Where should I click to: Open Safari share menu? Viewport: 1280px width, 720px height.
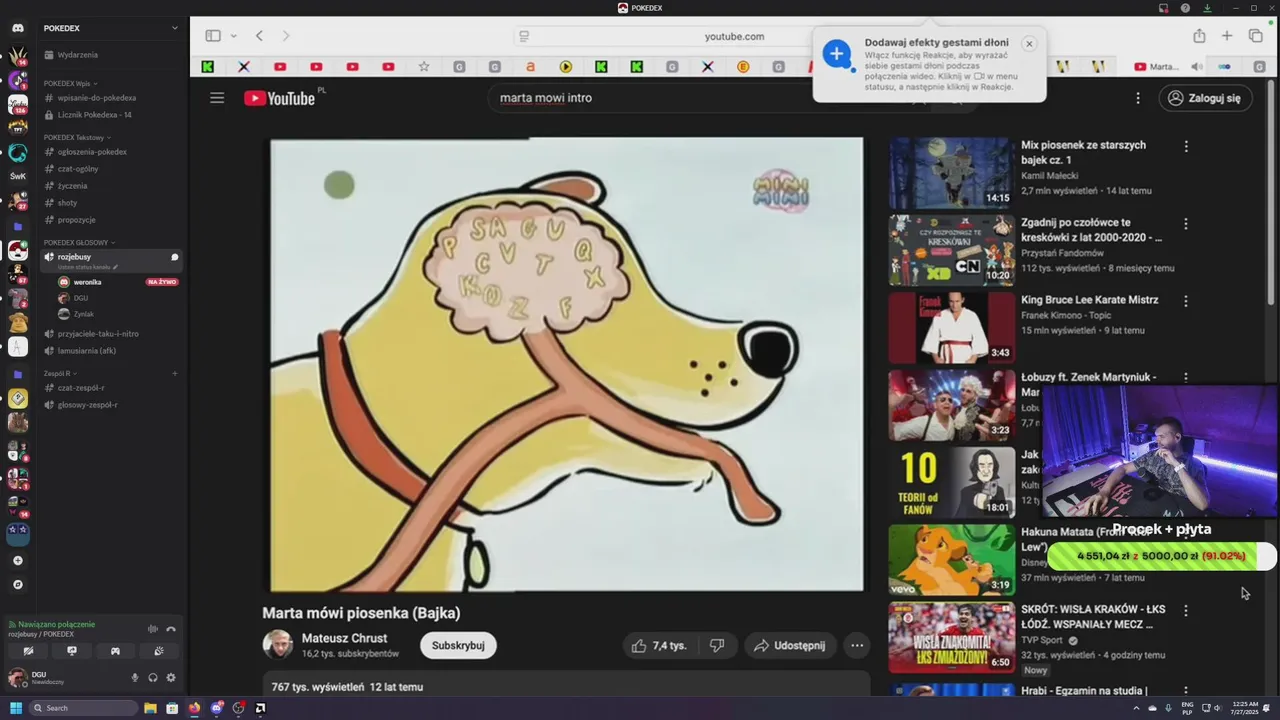click(1199, 36)
